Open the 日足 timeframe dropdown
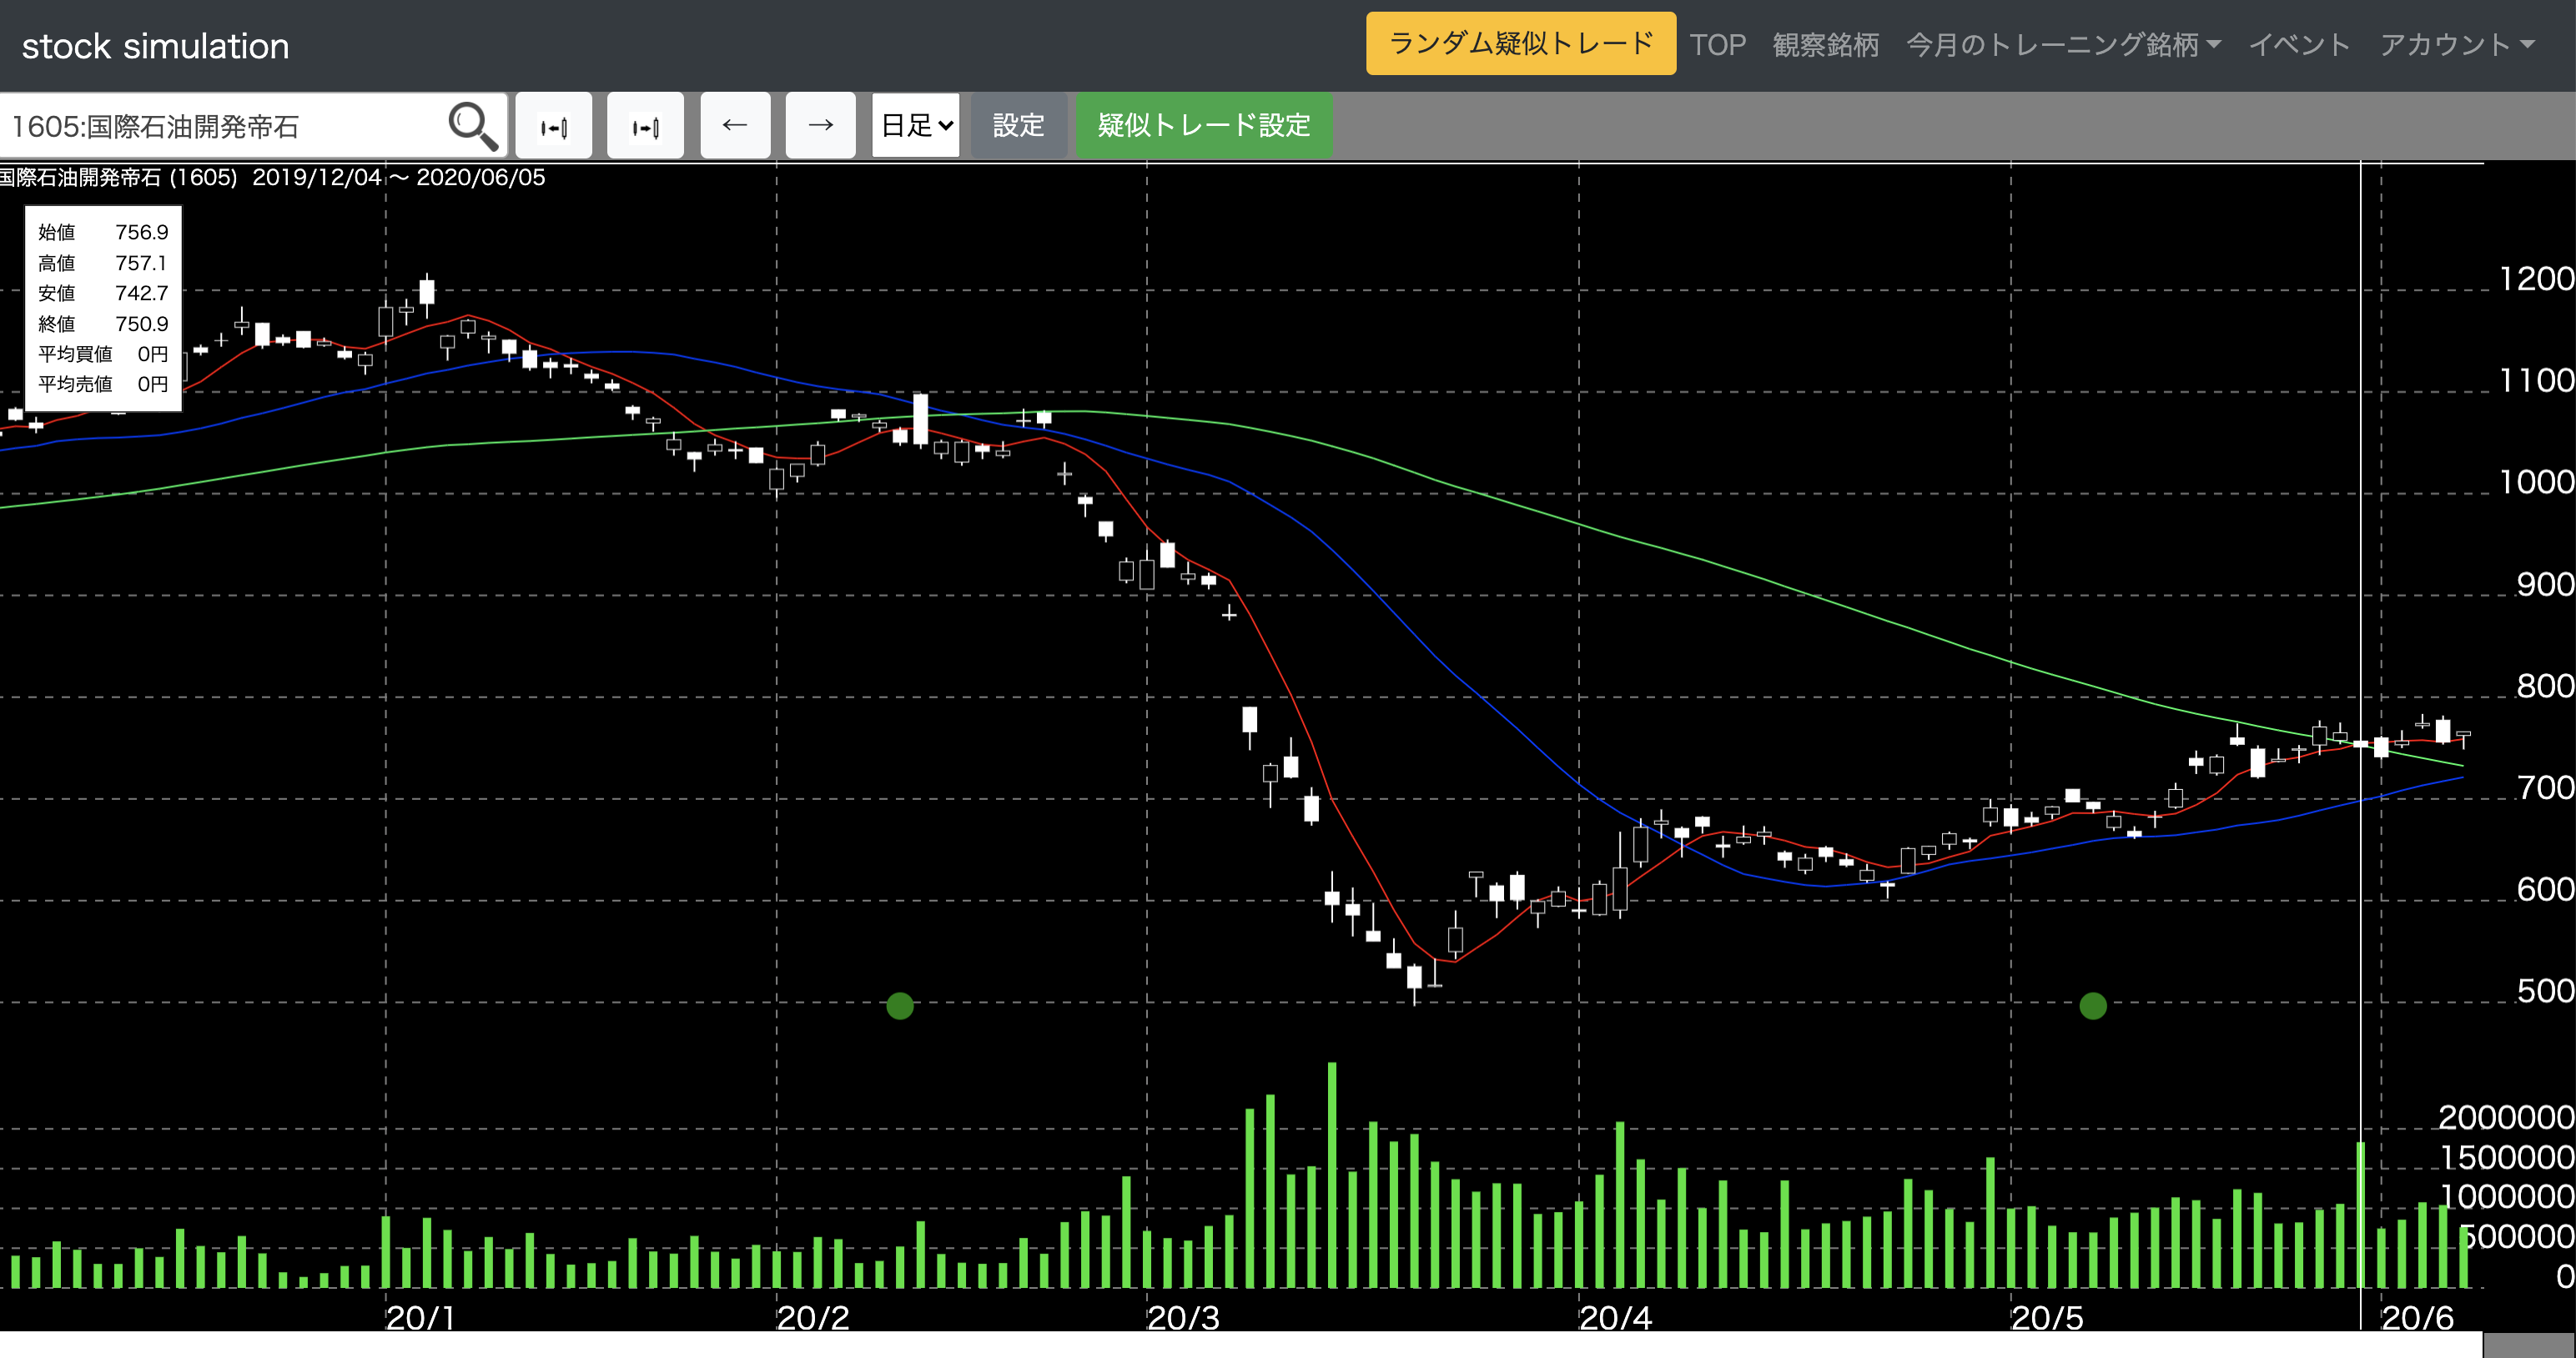This screenshot has height=1358, width=2576. tap(915, 126)
